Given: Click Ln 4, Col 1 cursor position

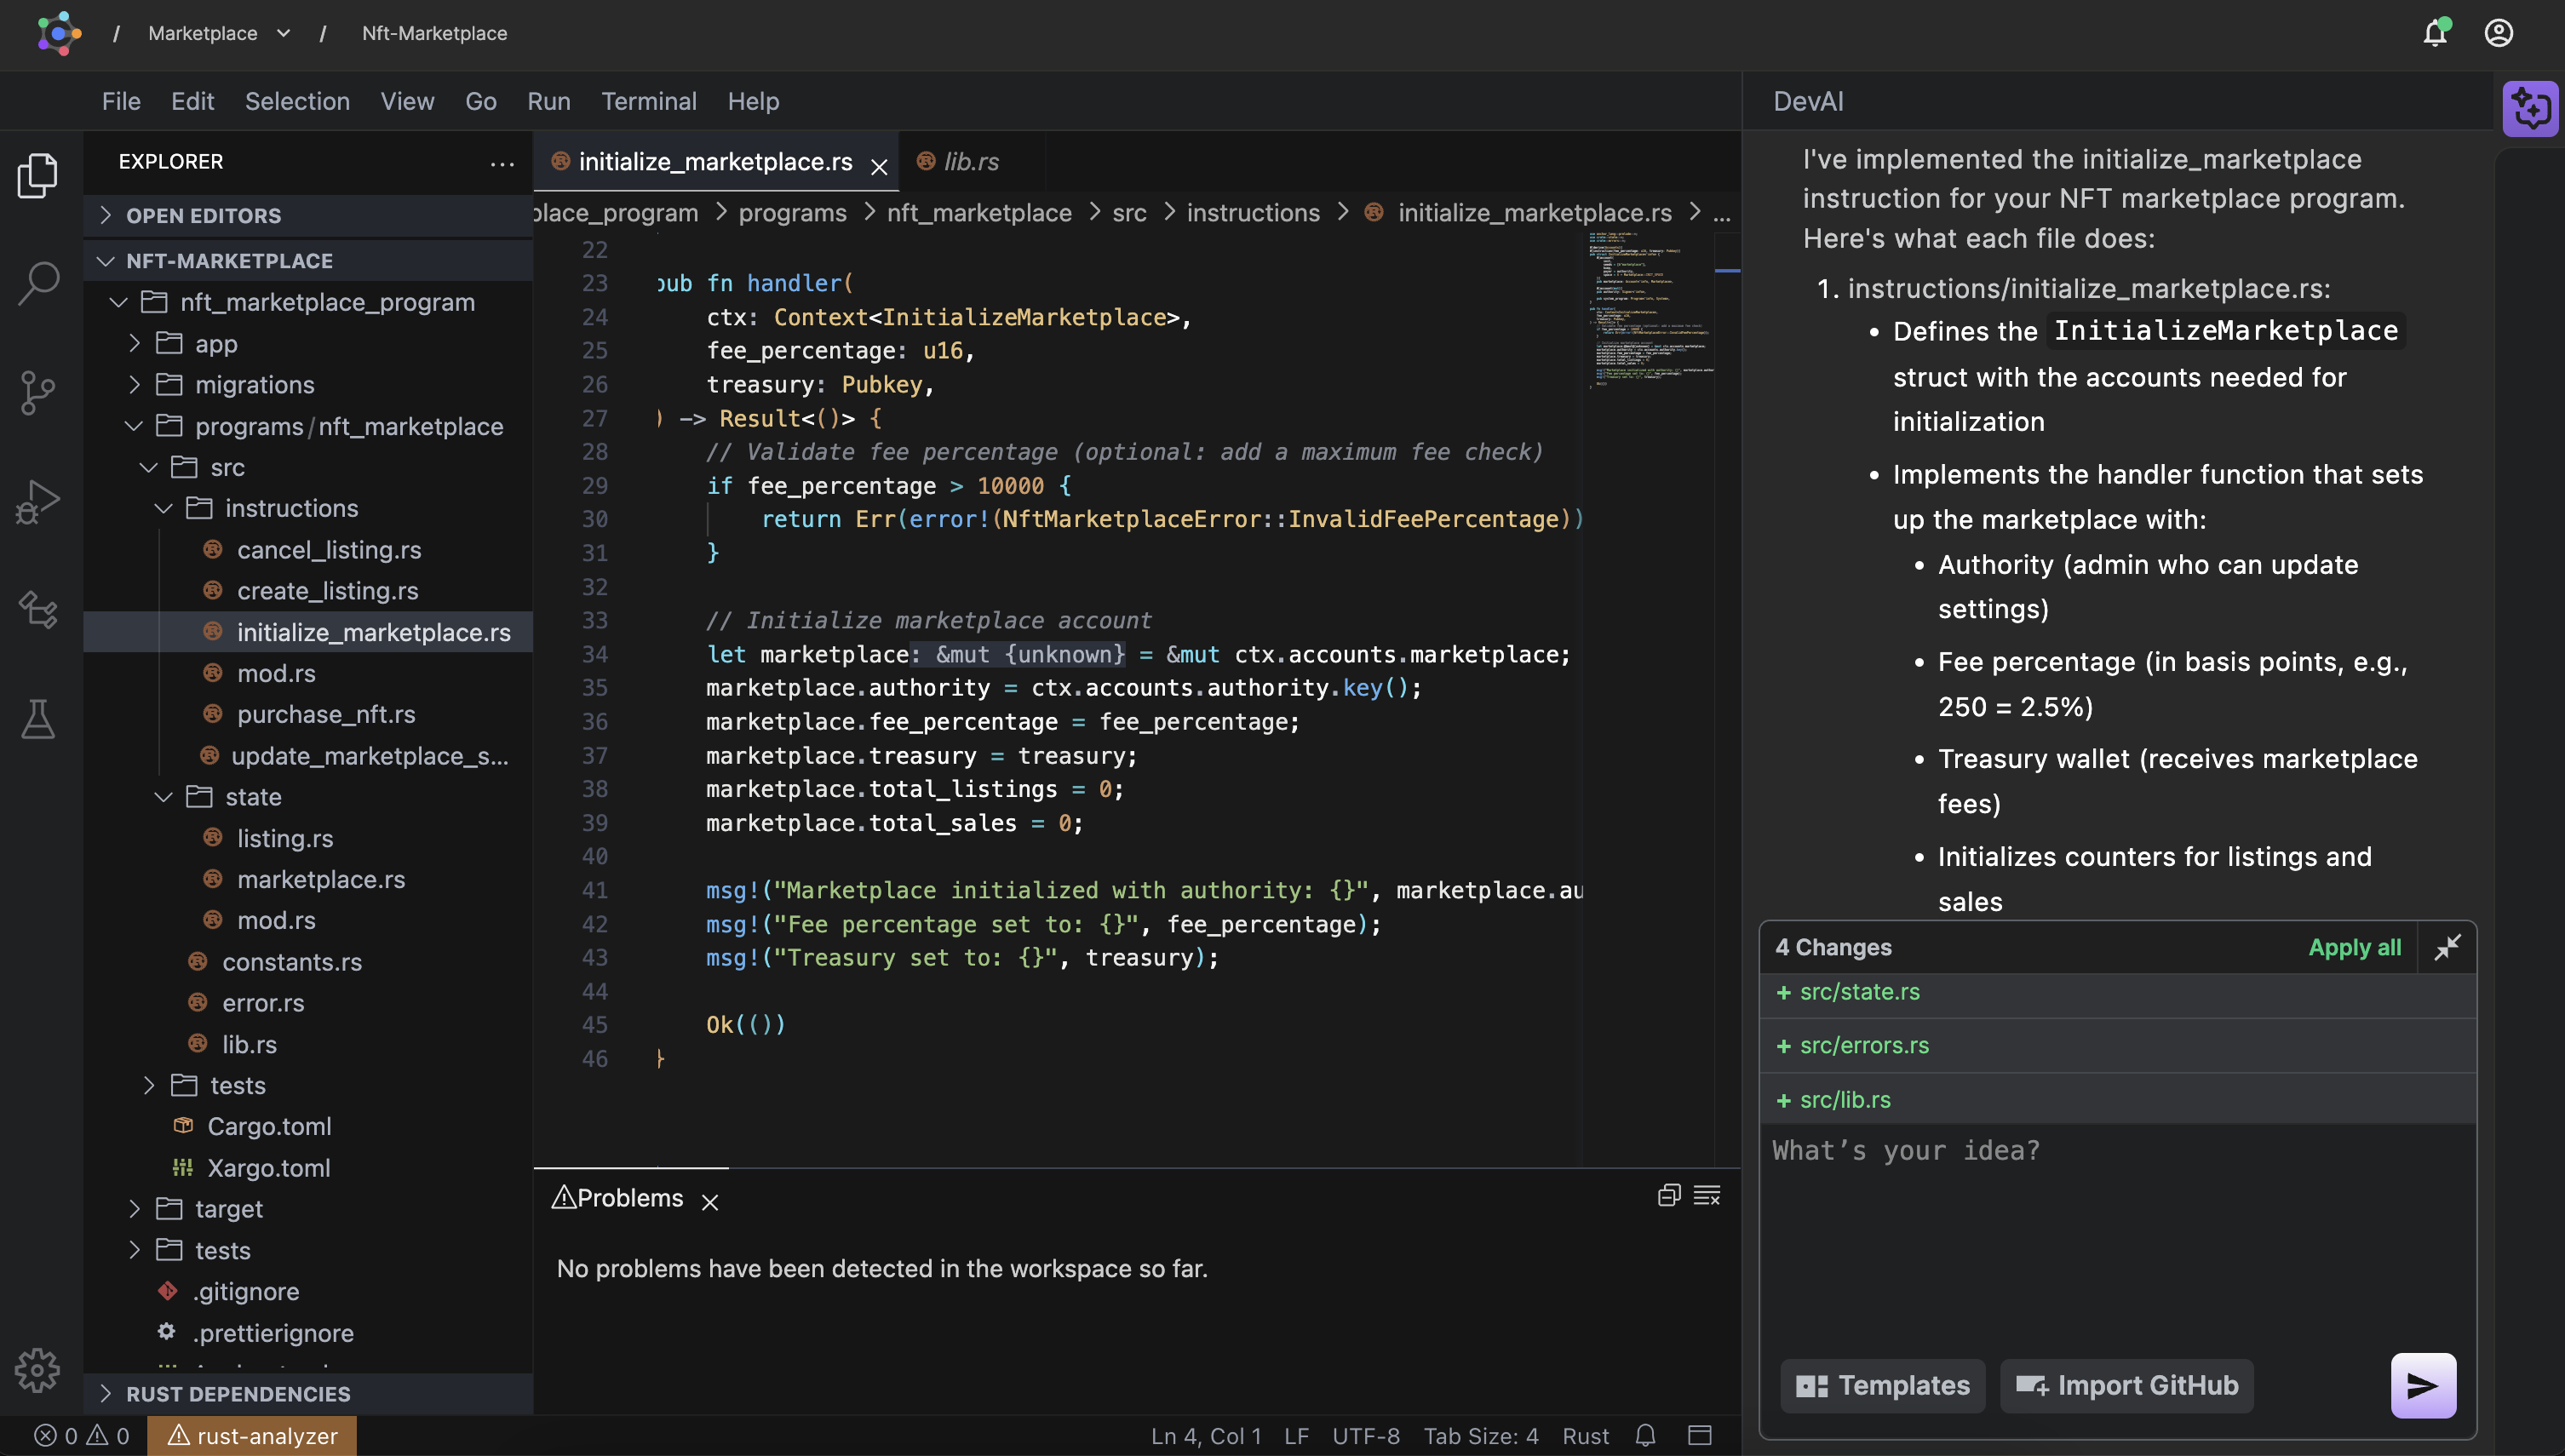Looking at the screenshot, I should 1205,1436.
